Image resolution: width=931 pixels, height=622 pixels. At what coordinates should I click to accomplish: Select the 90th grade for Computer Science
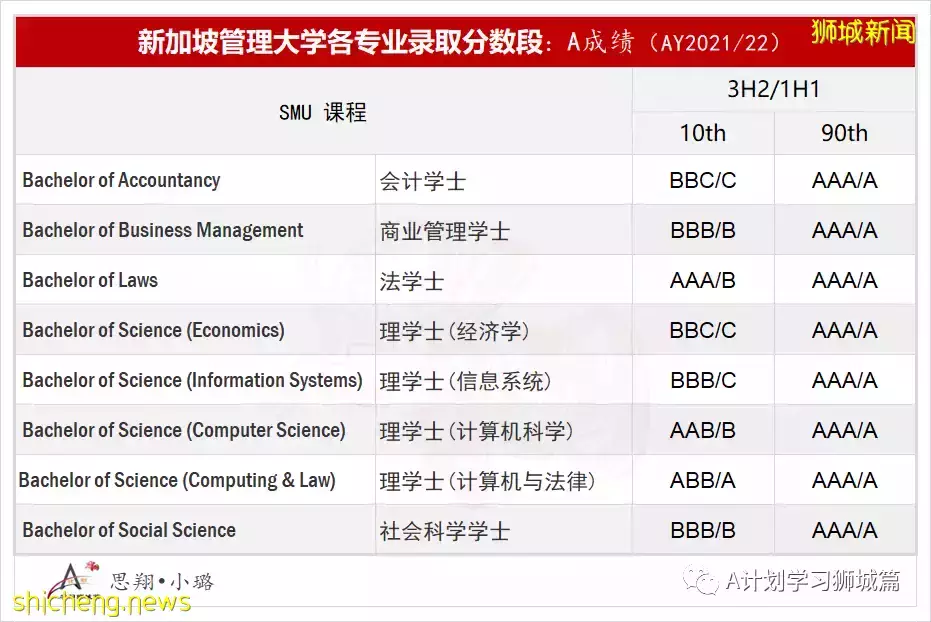pos(844,430)
